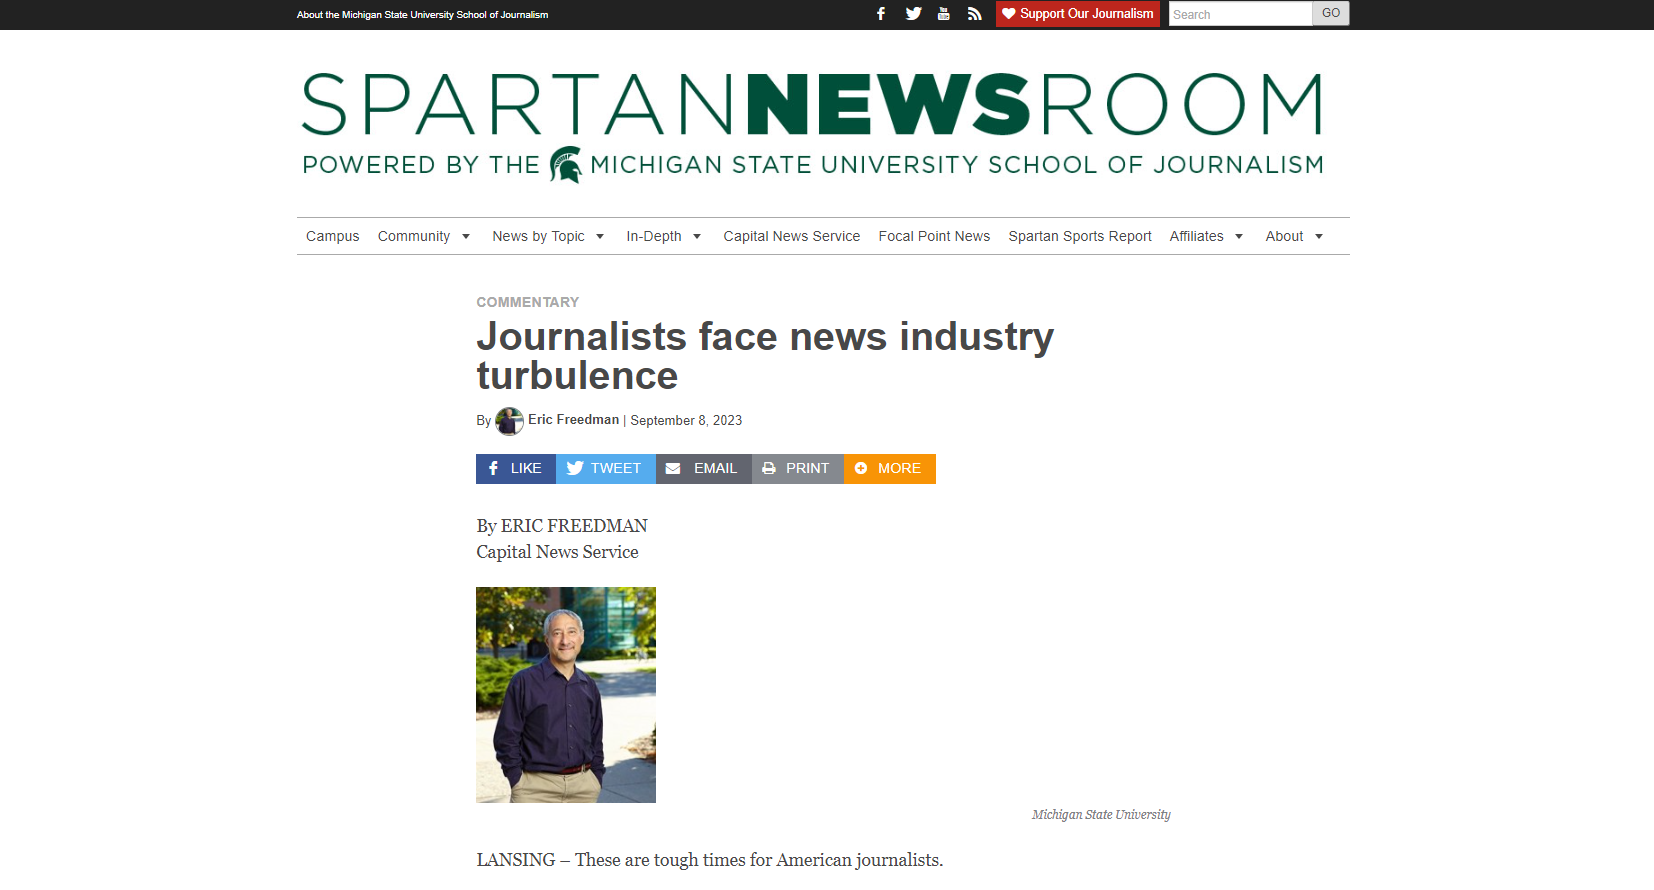
Task: Share article via EMAIL button
Action: 704,469
